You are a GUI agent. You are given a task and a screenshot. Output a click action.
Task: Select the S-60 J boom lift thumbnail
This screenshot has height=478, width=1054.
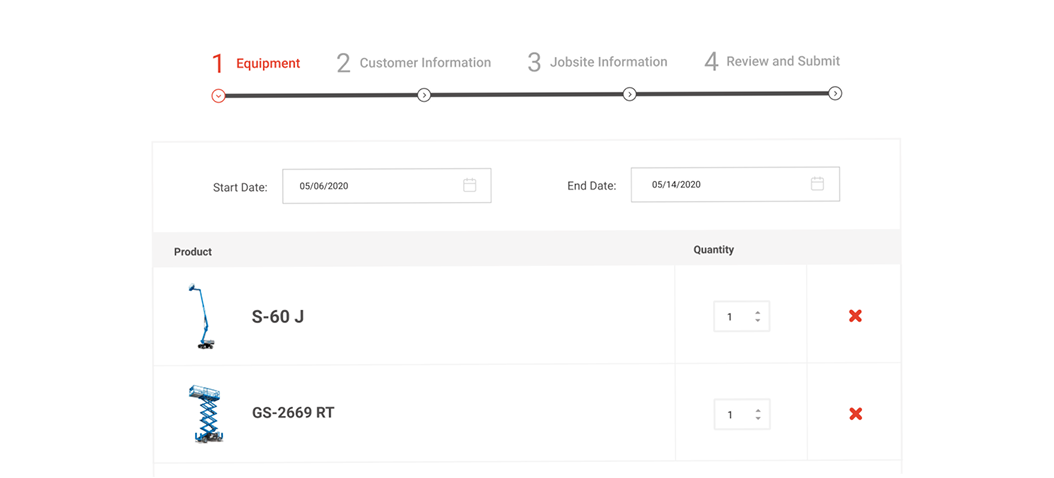[202, 316]
